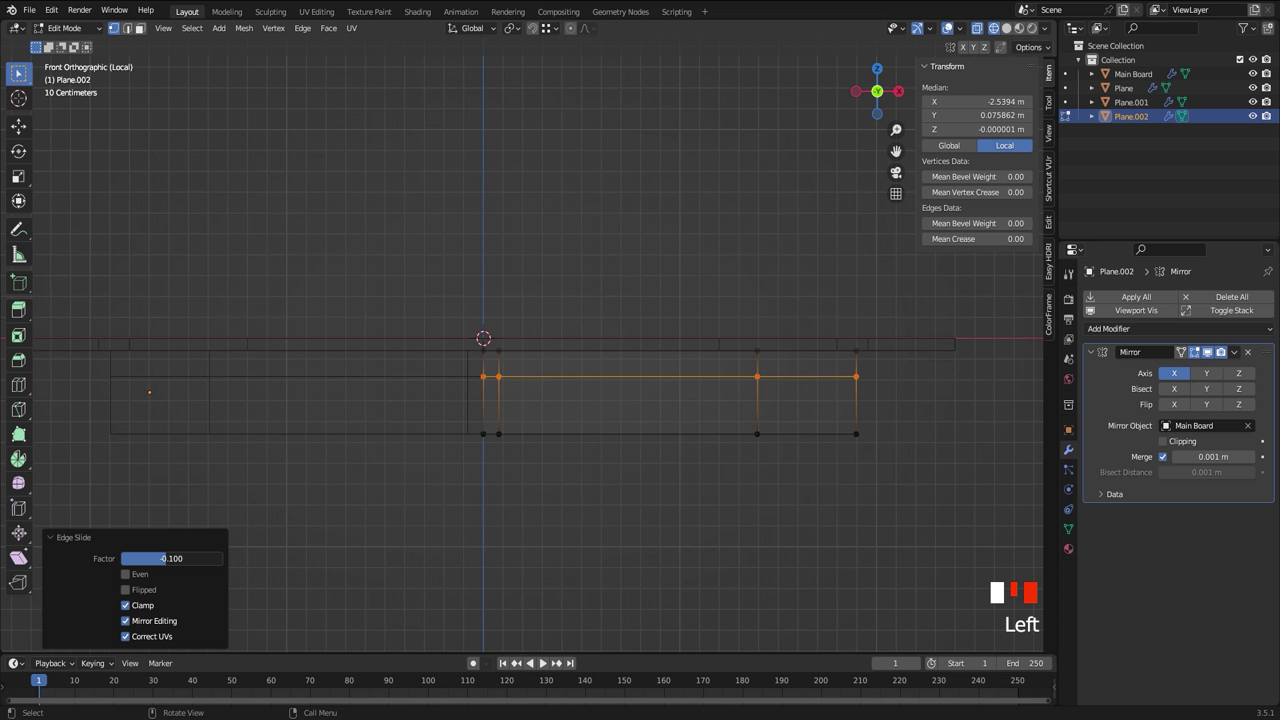
Task: Uncheck Correct UVs checkbox
Action: coord(125,636)
